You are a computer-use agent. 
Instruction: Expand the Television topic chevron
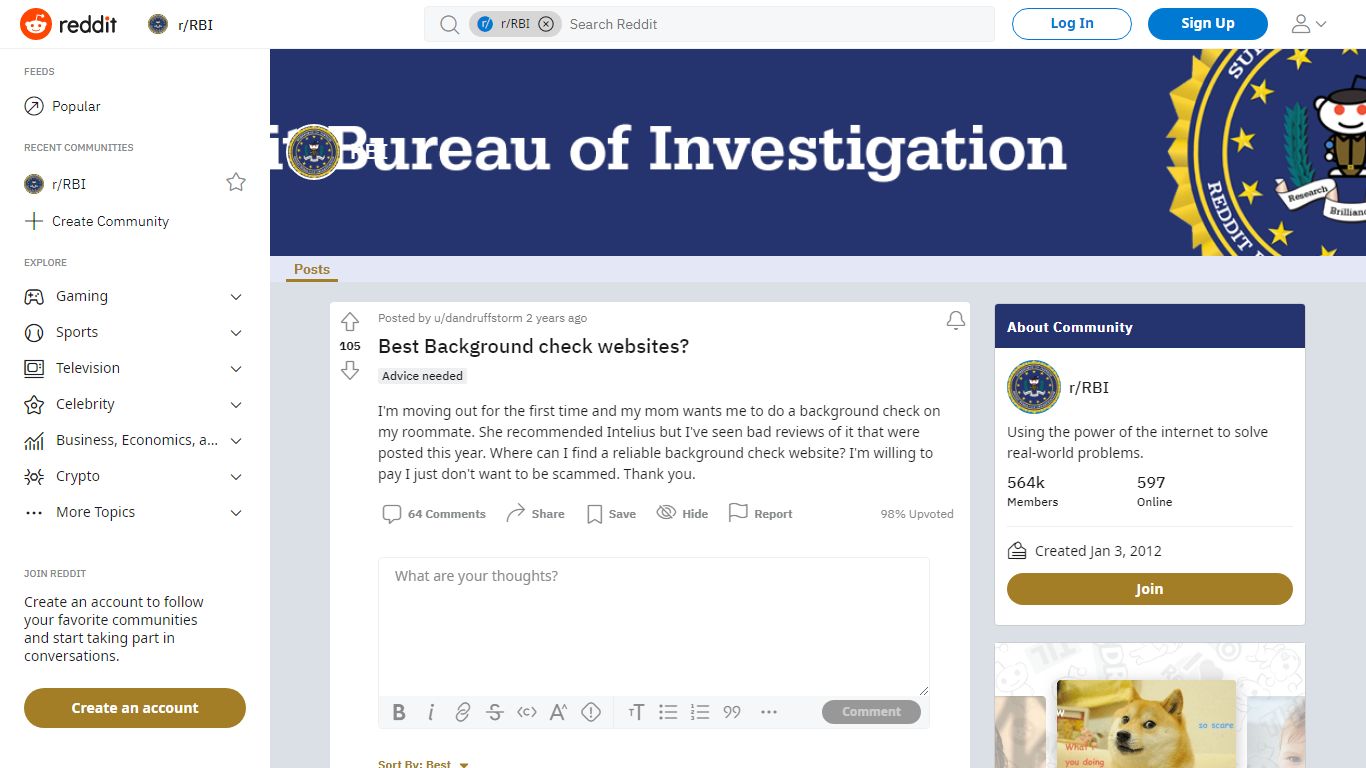pyautogui.click(x=236, y=369)
